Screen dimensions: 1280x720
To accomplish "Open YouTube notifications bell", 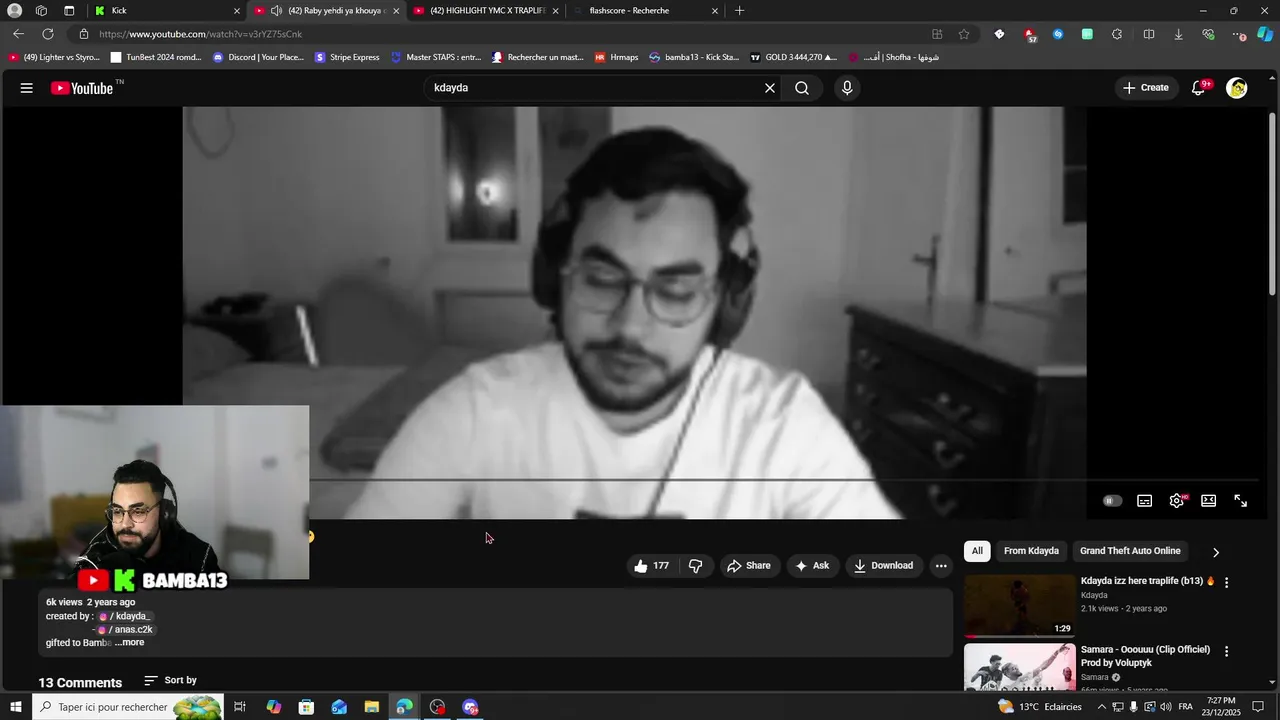I will click(1199, 88).
